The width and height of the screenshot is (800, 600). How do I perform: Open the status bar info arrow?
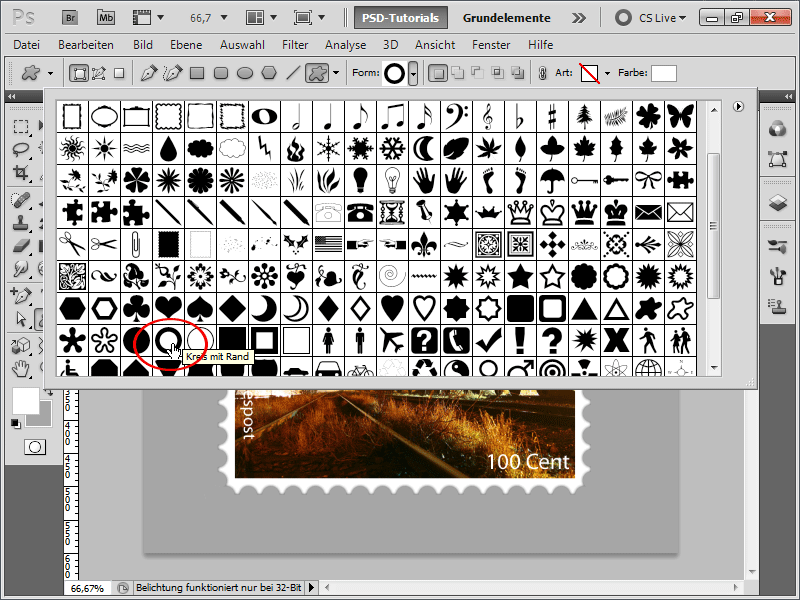coord(311,588)
